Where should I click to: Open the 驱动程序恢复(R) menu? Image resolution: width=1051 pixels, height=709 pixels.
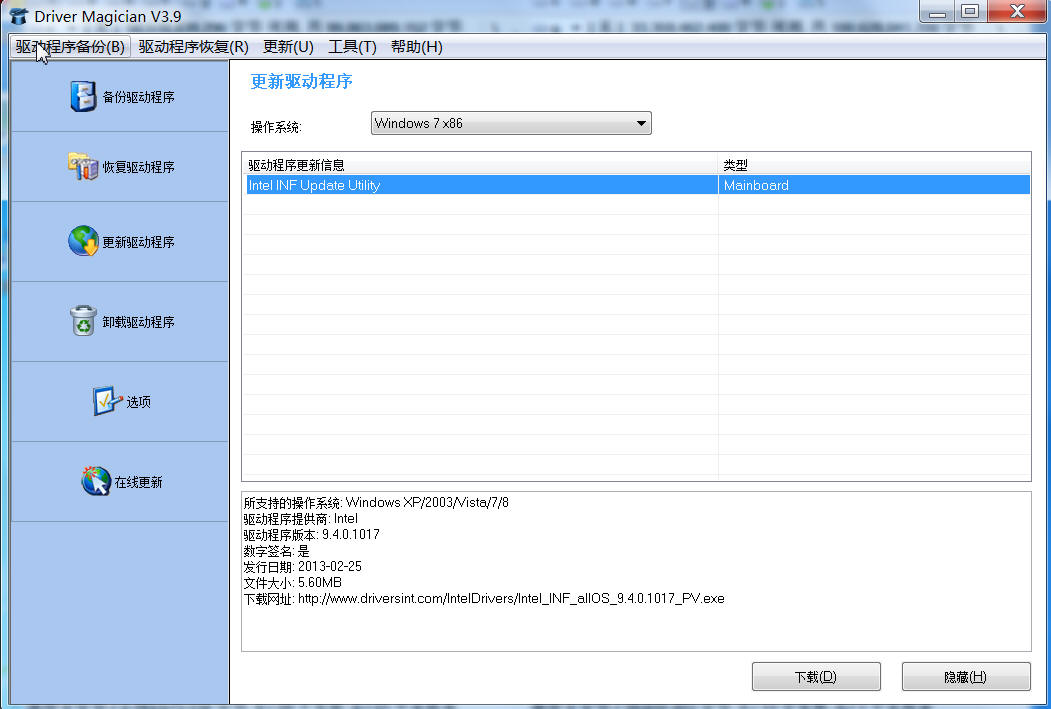[x=193, y=47]
